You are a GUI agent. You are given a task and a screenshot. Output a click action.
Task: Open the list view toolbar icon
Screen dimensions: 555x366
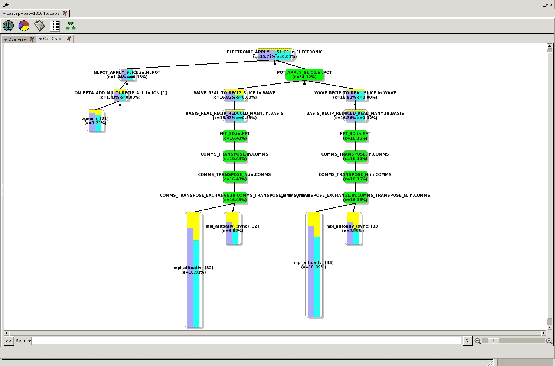click(56, 26)
